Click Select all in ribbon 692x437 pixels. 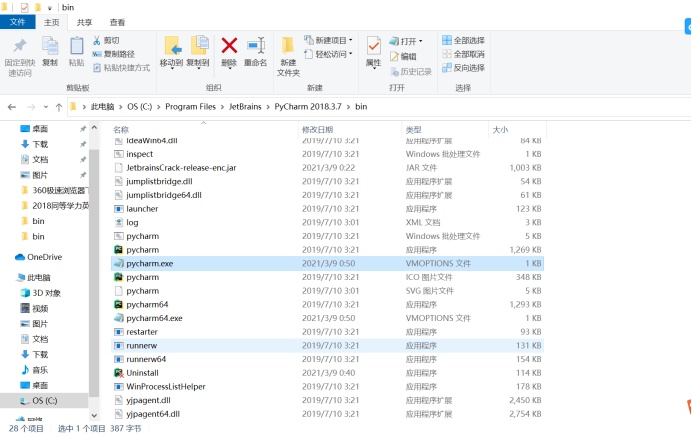463,41
